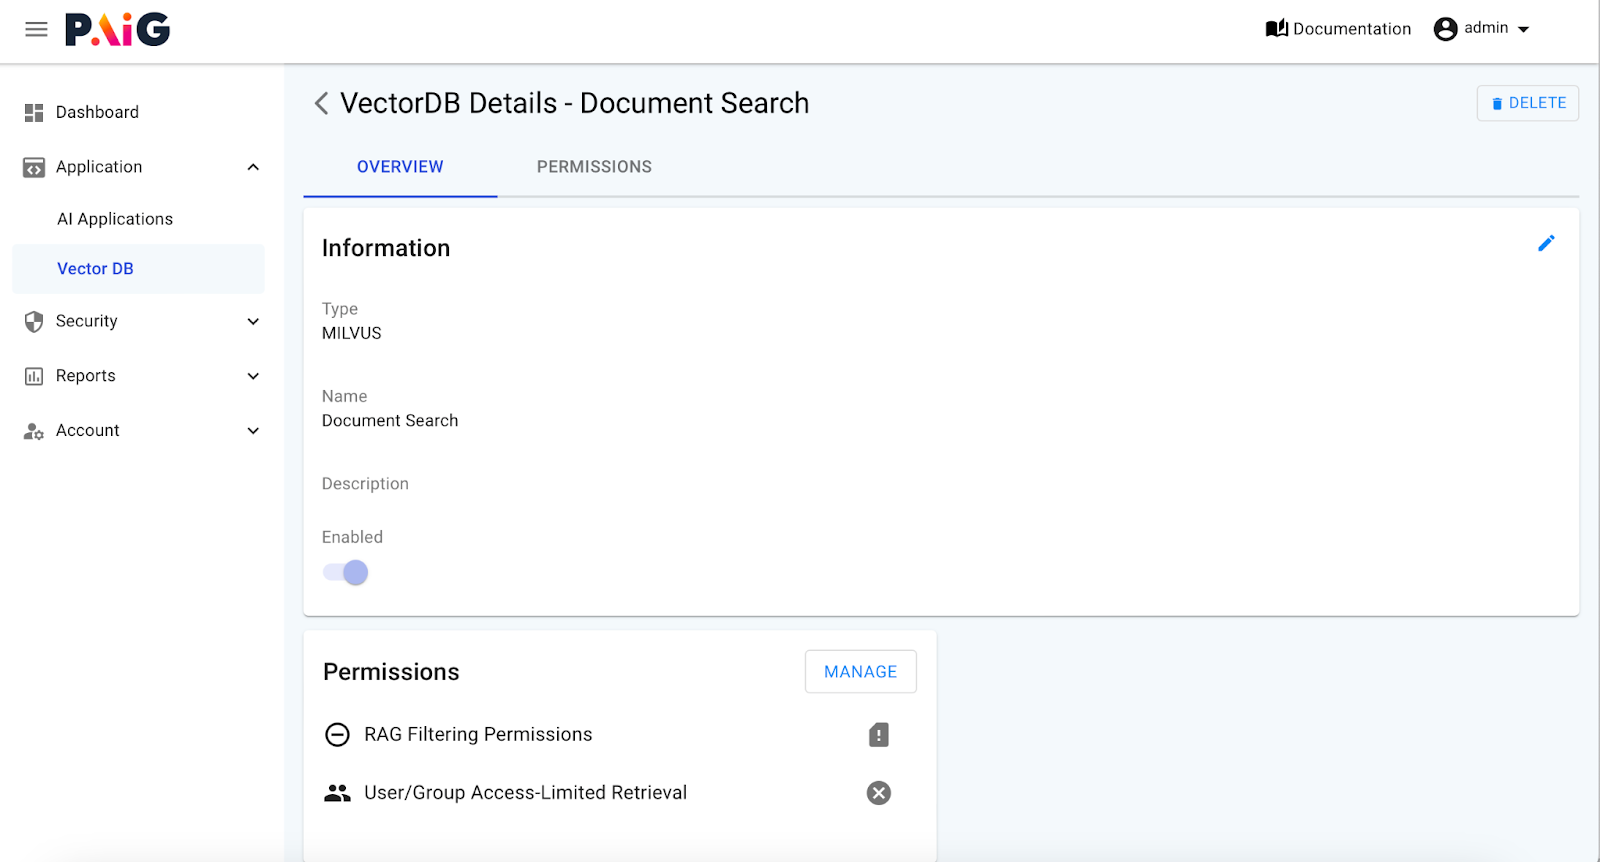
Task: Click the RAG Filtering warning status icon
Action: (x=879, y=735)
